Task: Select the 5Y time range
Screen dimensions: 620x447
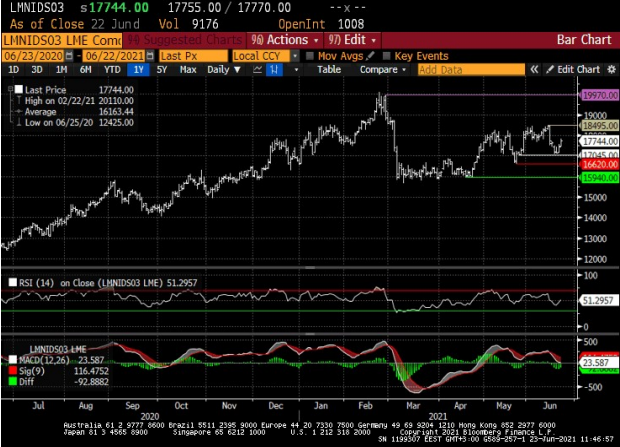Action: point(162,70)
